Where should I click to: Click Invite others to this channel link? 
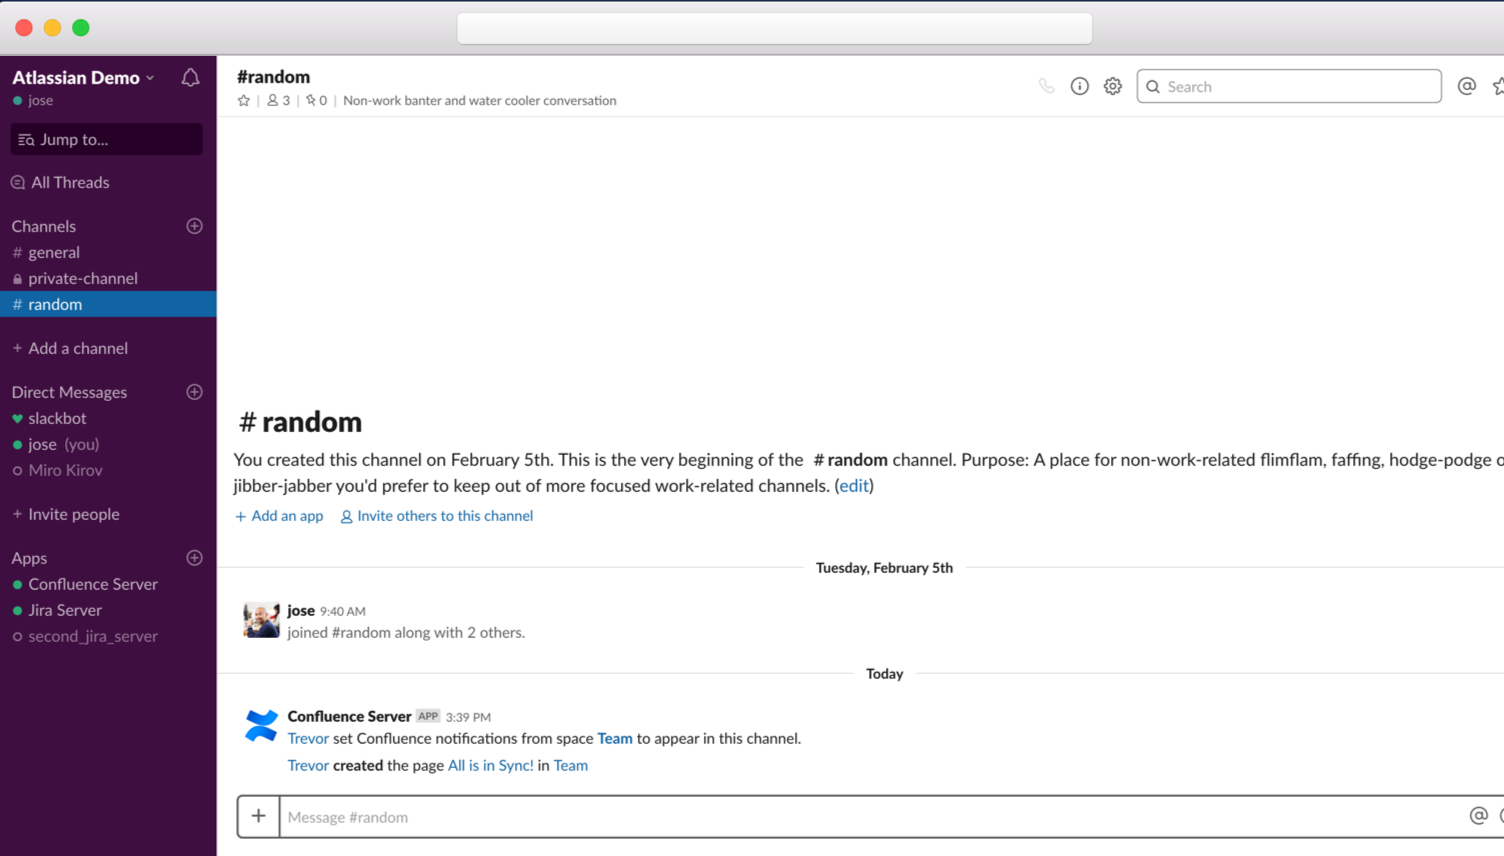pyautogui.click(x=444, y=516)
